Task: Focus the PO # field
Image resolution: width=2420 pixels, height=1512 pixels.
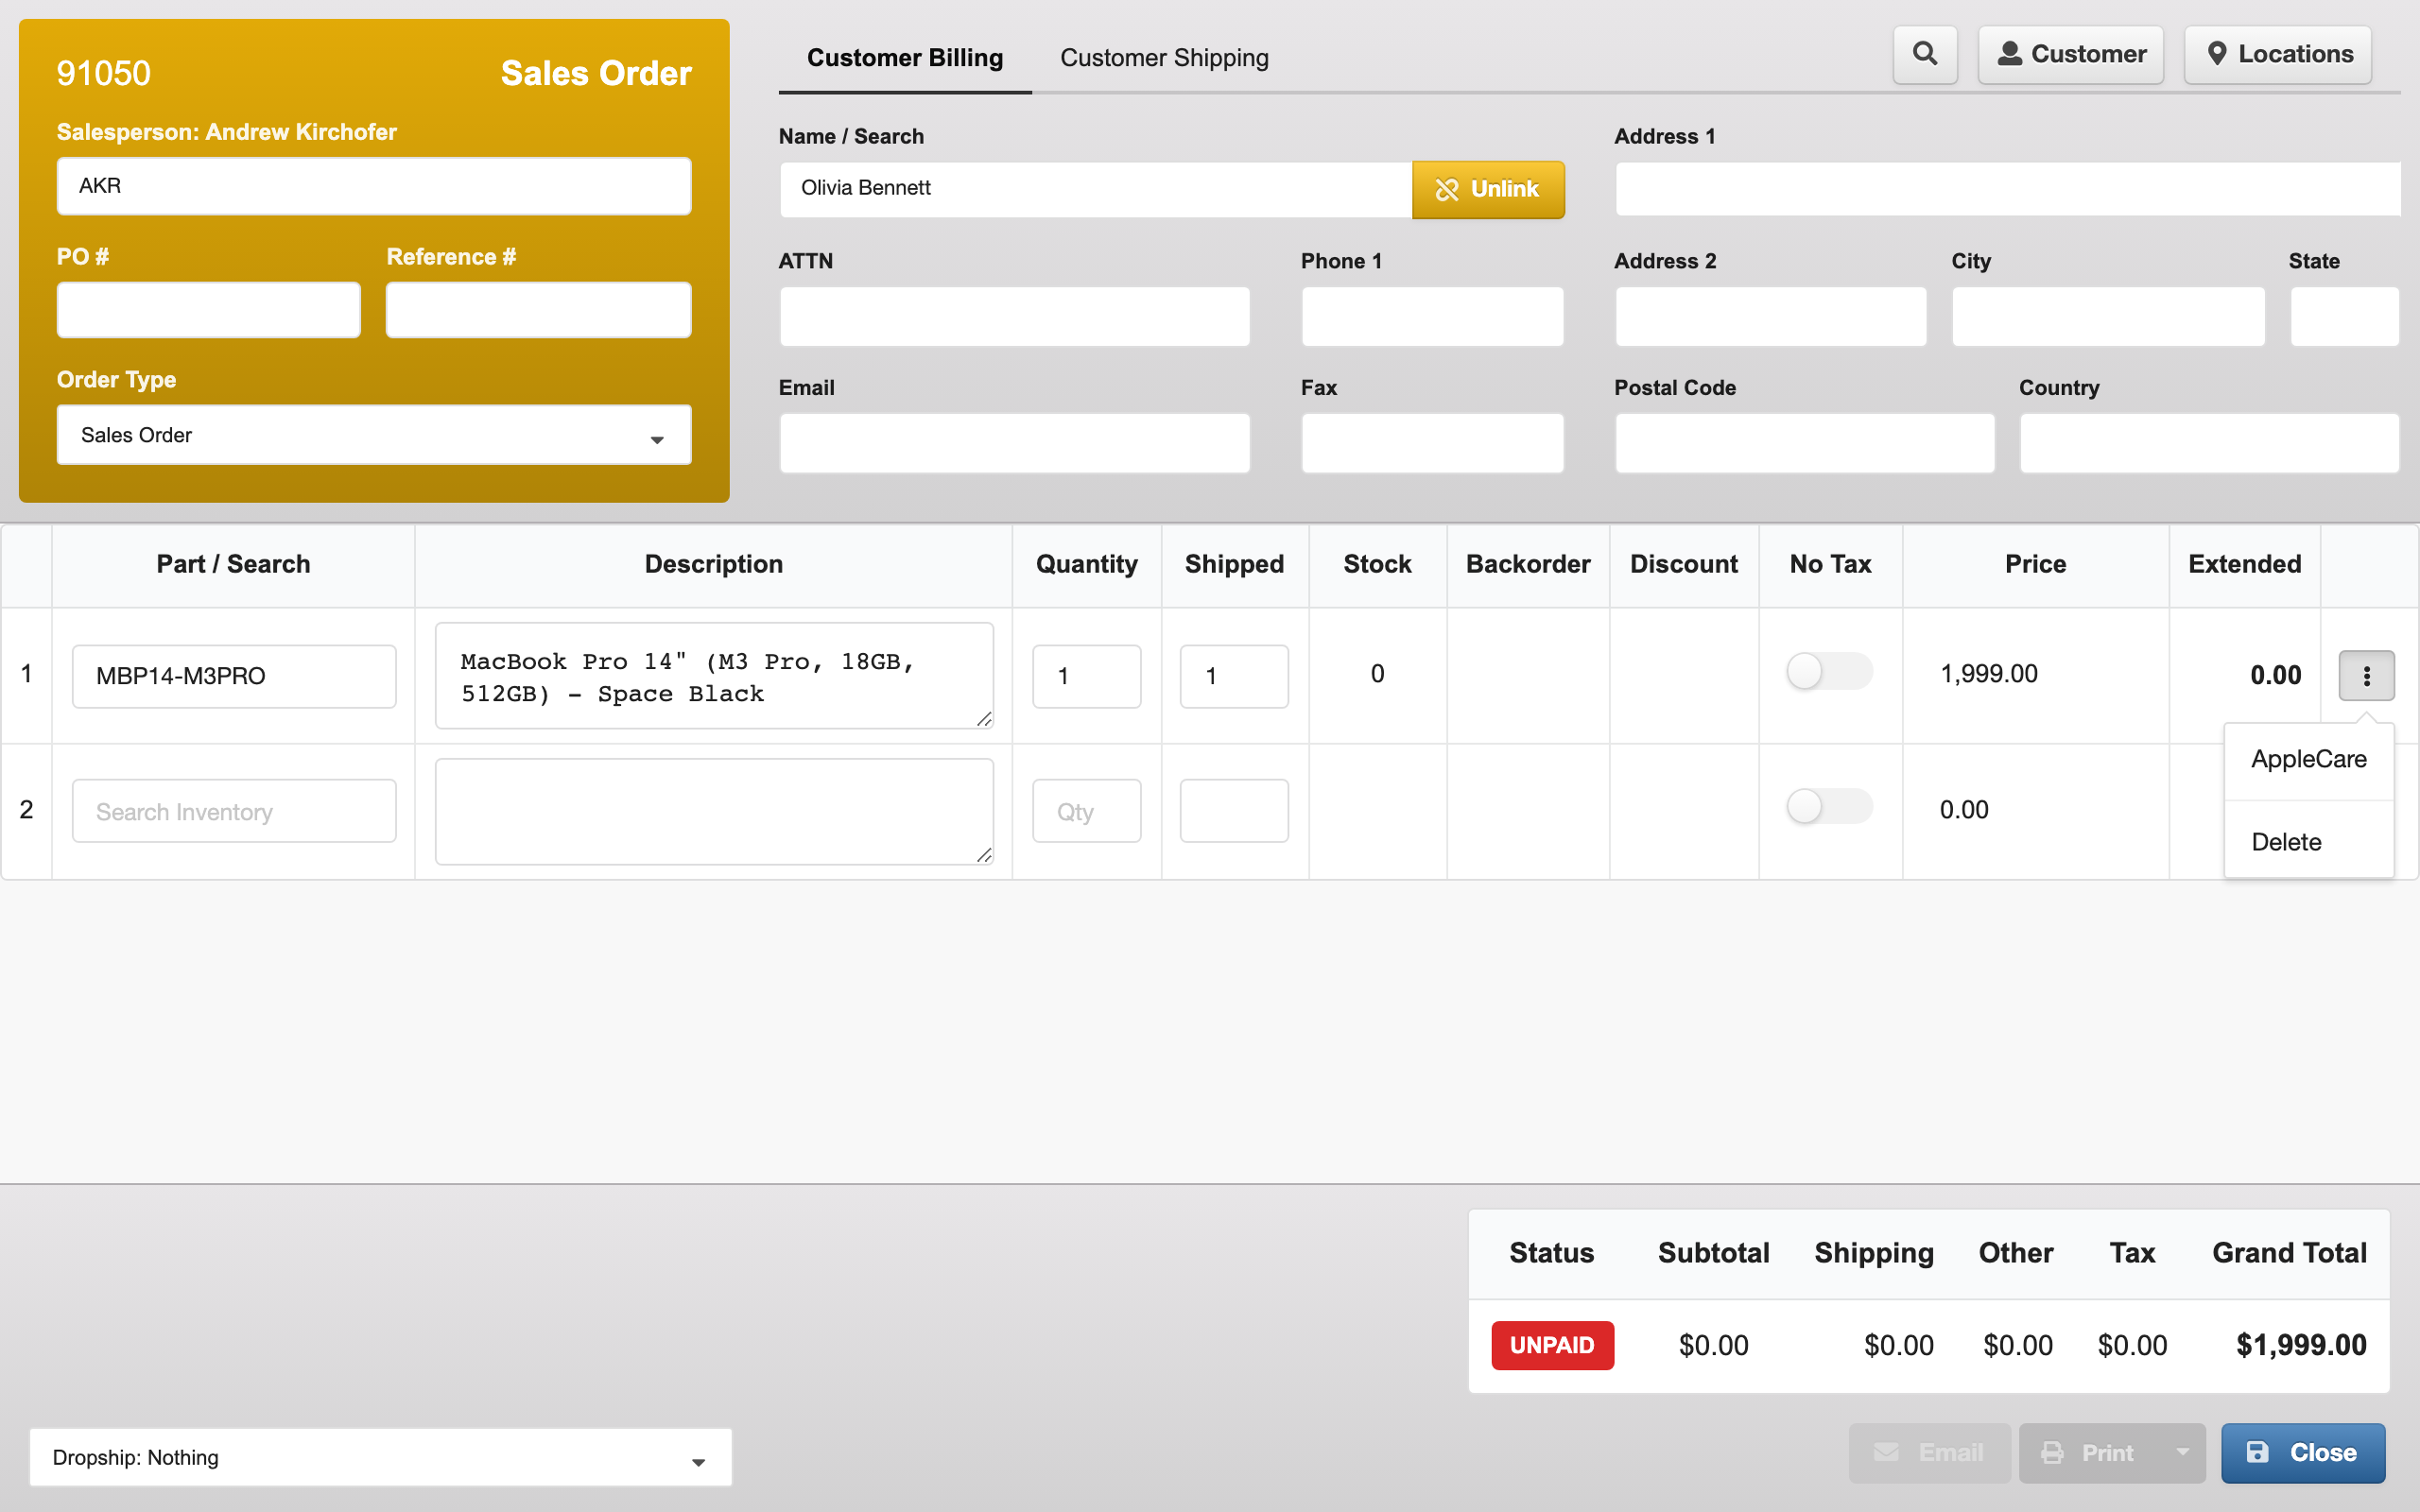Action: point(208,310)
